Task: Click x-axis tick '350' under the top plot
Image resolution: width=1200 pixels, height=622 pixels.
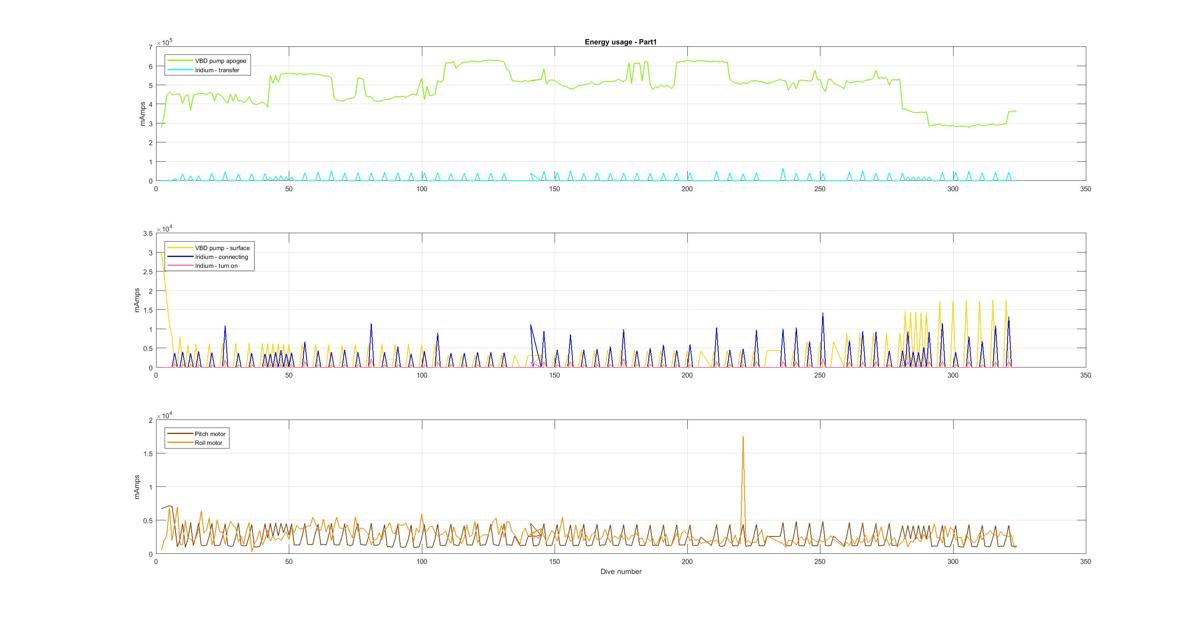Action: click(1085, 188)
